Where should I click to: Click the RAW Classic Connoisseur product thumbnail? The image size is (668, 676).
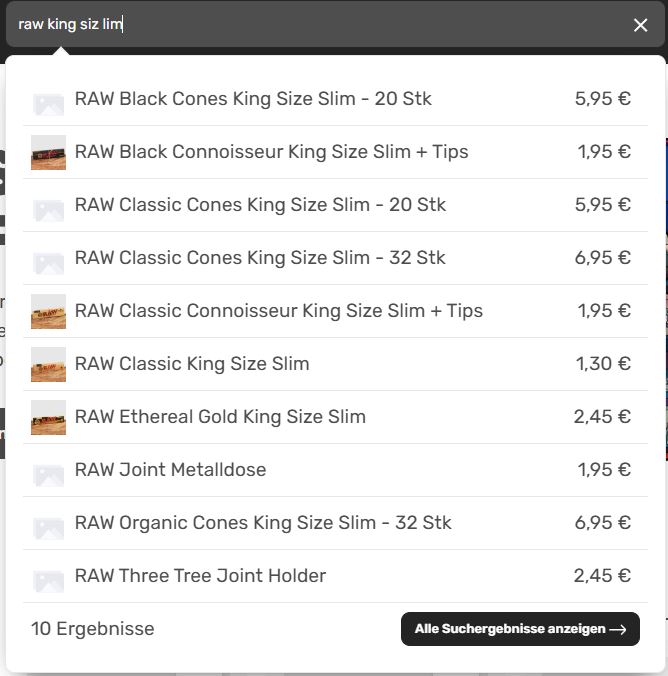[48, 311]
